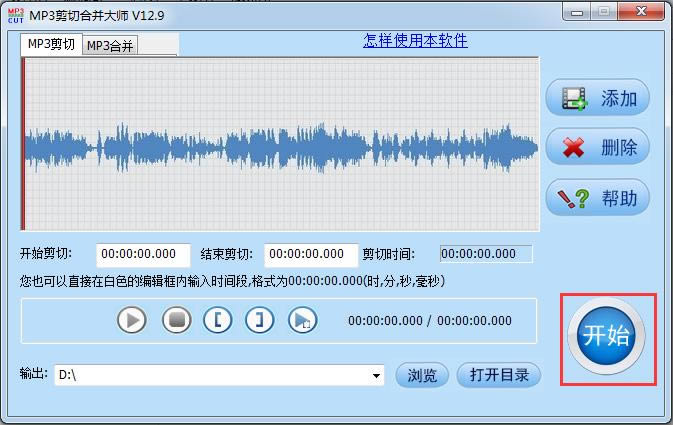
Task: Play the selected cut segment
Action: tap(303, 320)
